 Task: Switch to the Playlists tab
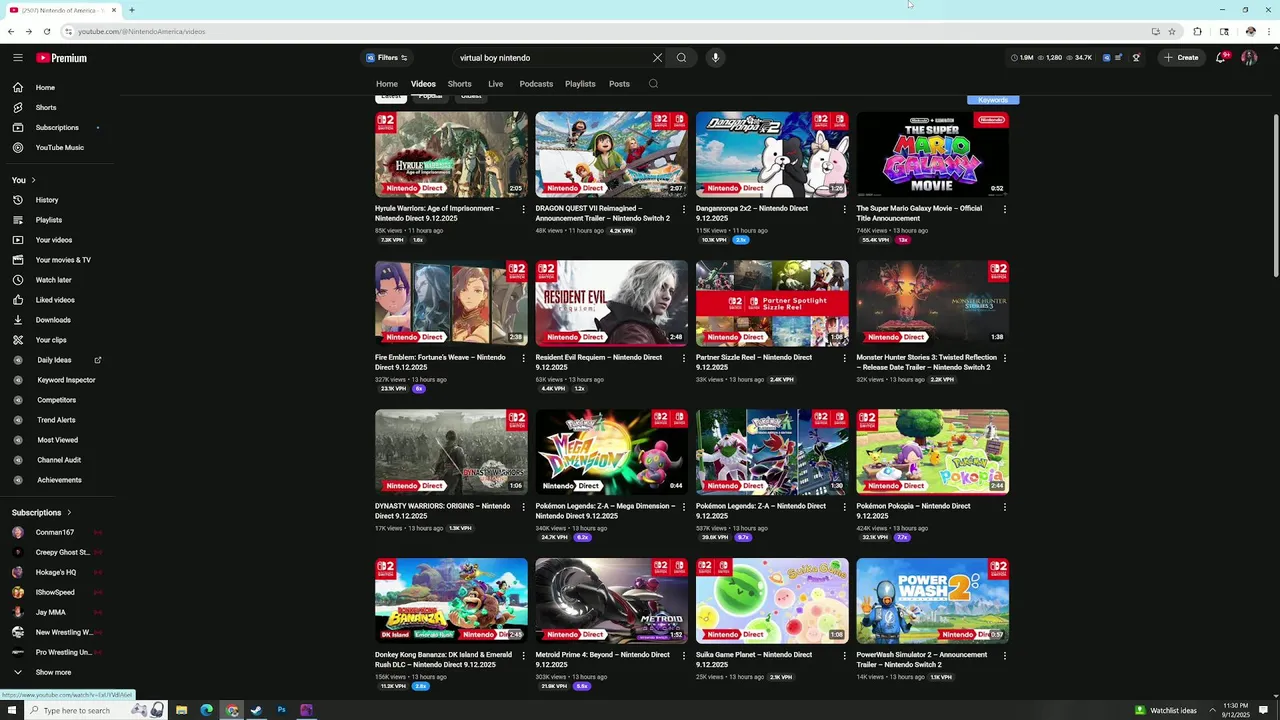pyautogui.click(x=580, y=84)
